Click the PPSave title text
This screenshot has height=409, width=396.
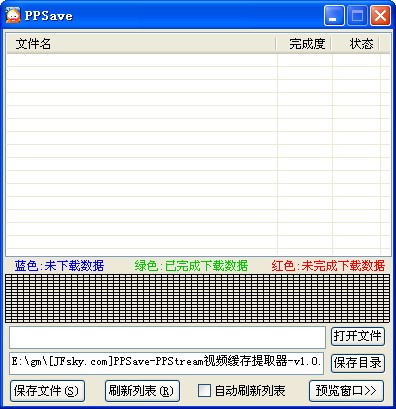(x=49, y=16)
